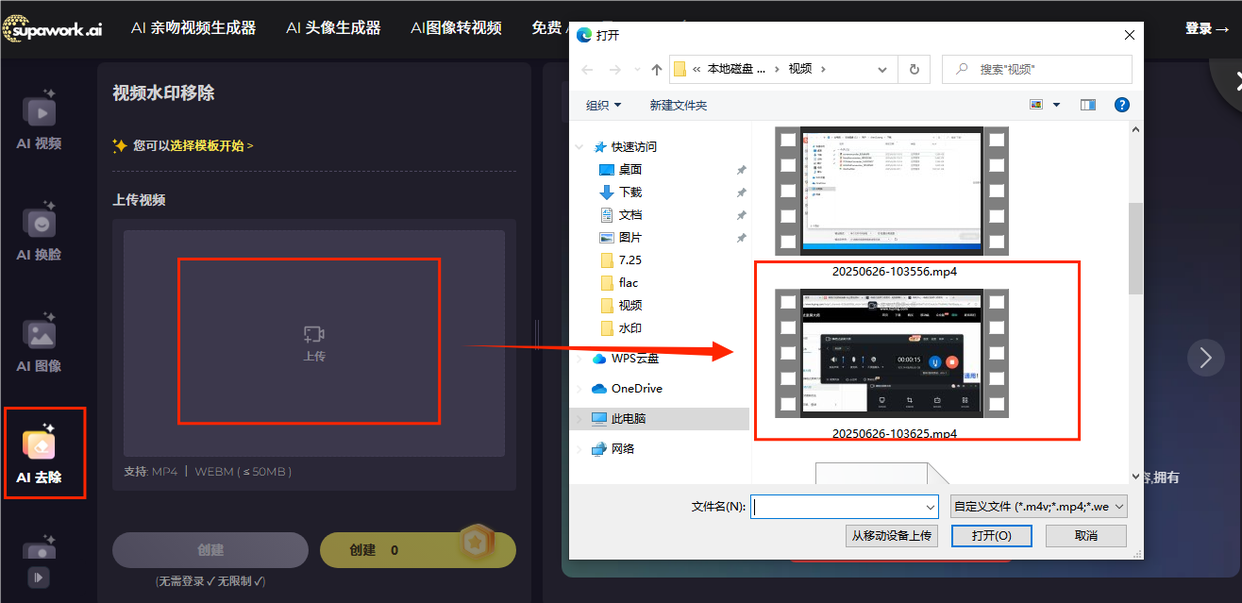
Task: Click the 登录 link
Action: (1207, 28)
